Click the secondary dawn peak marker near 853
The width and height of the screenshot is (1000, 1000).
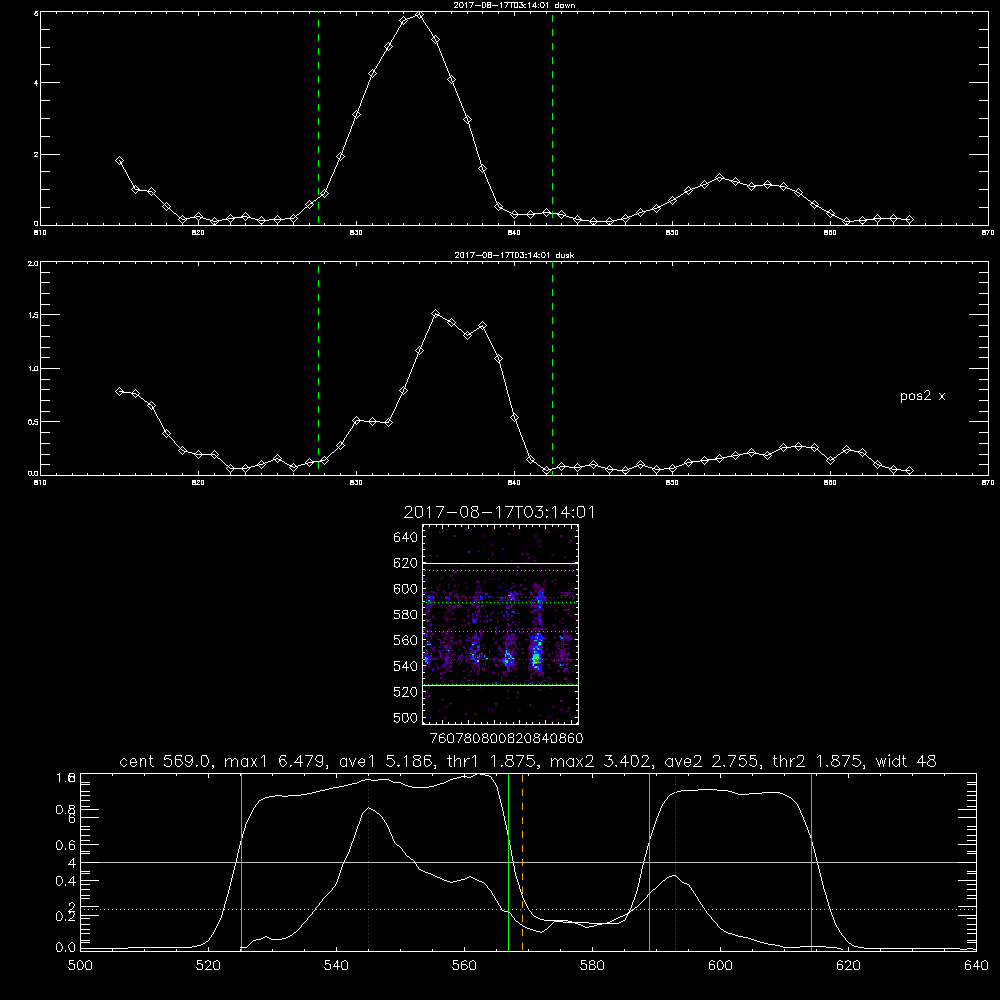point(720,177)
